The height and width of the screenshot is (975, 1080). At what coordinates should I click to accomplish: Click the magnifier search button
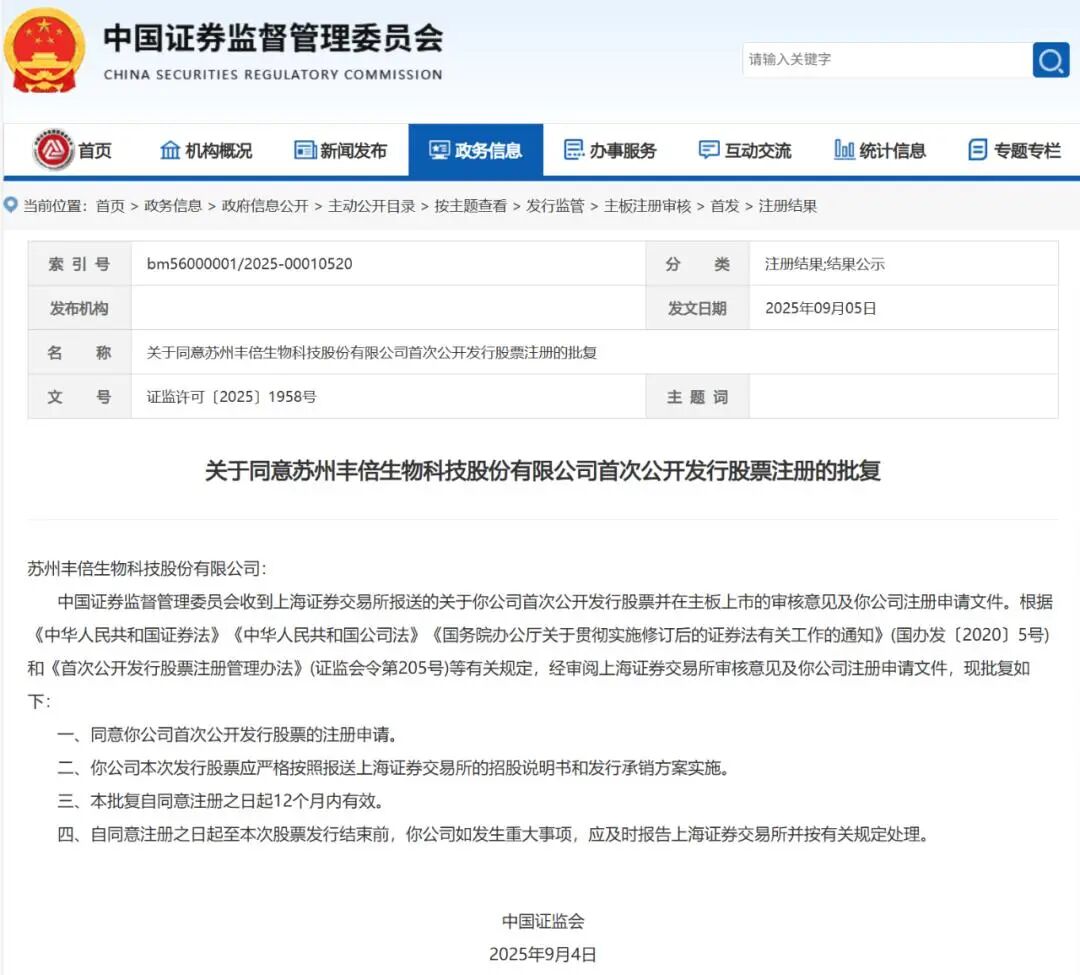tap(1050, 60)
